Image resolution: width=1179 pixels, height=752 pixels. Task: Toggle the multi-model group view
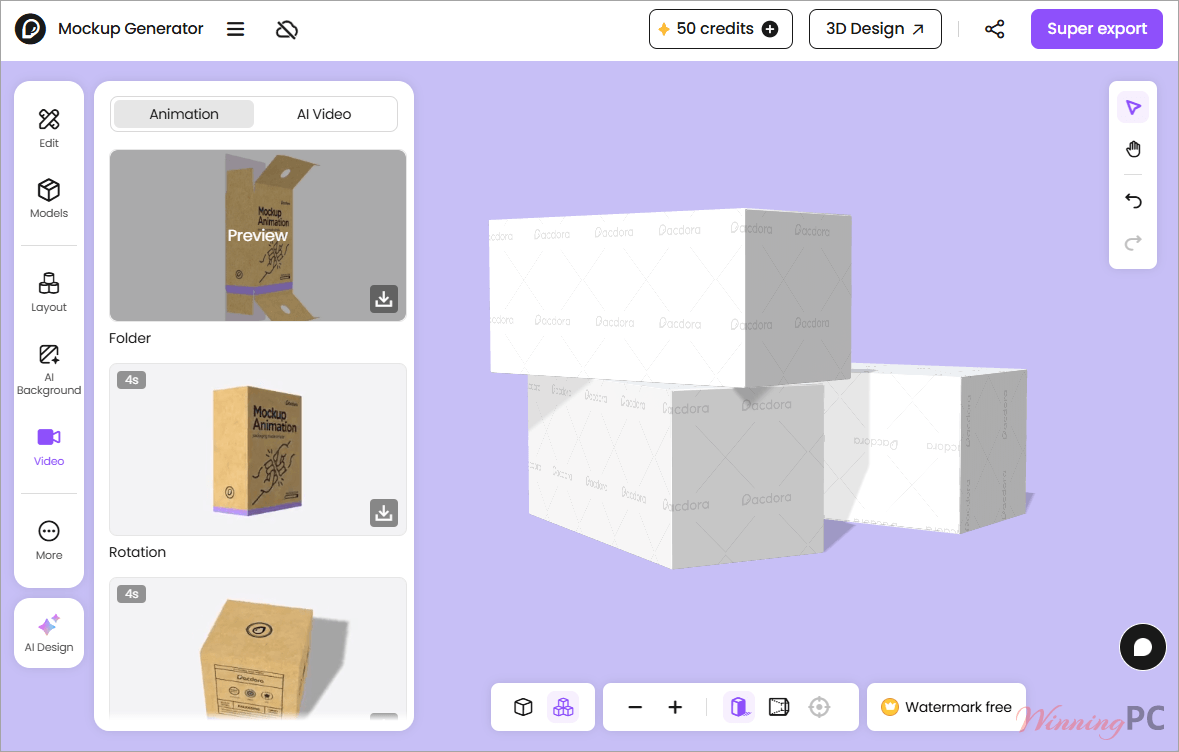tap(563, 707)
